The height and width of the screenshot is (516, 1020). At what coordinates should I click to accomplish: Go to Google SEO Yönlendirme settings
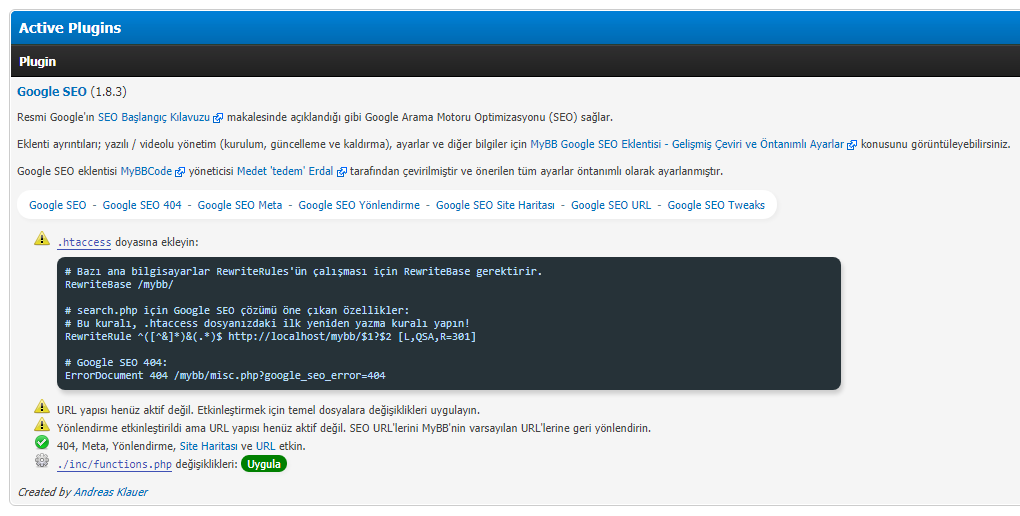(359, 205)
